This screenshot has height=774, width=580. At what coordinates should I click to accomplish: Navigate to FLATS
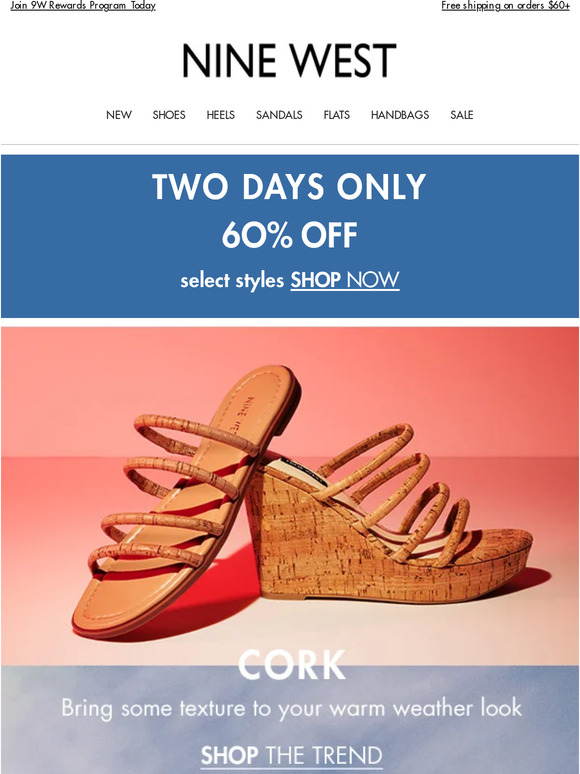337,115
